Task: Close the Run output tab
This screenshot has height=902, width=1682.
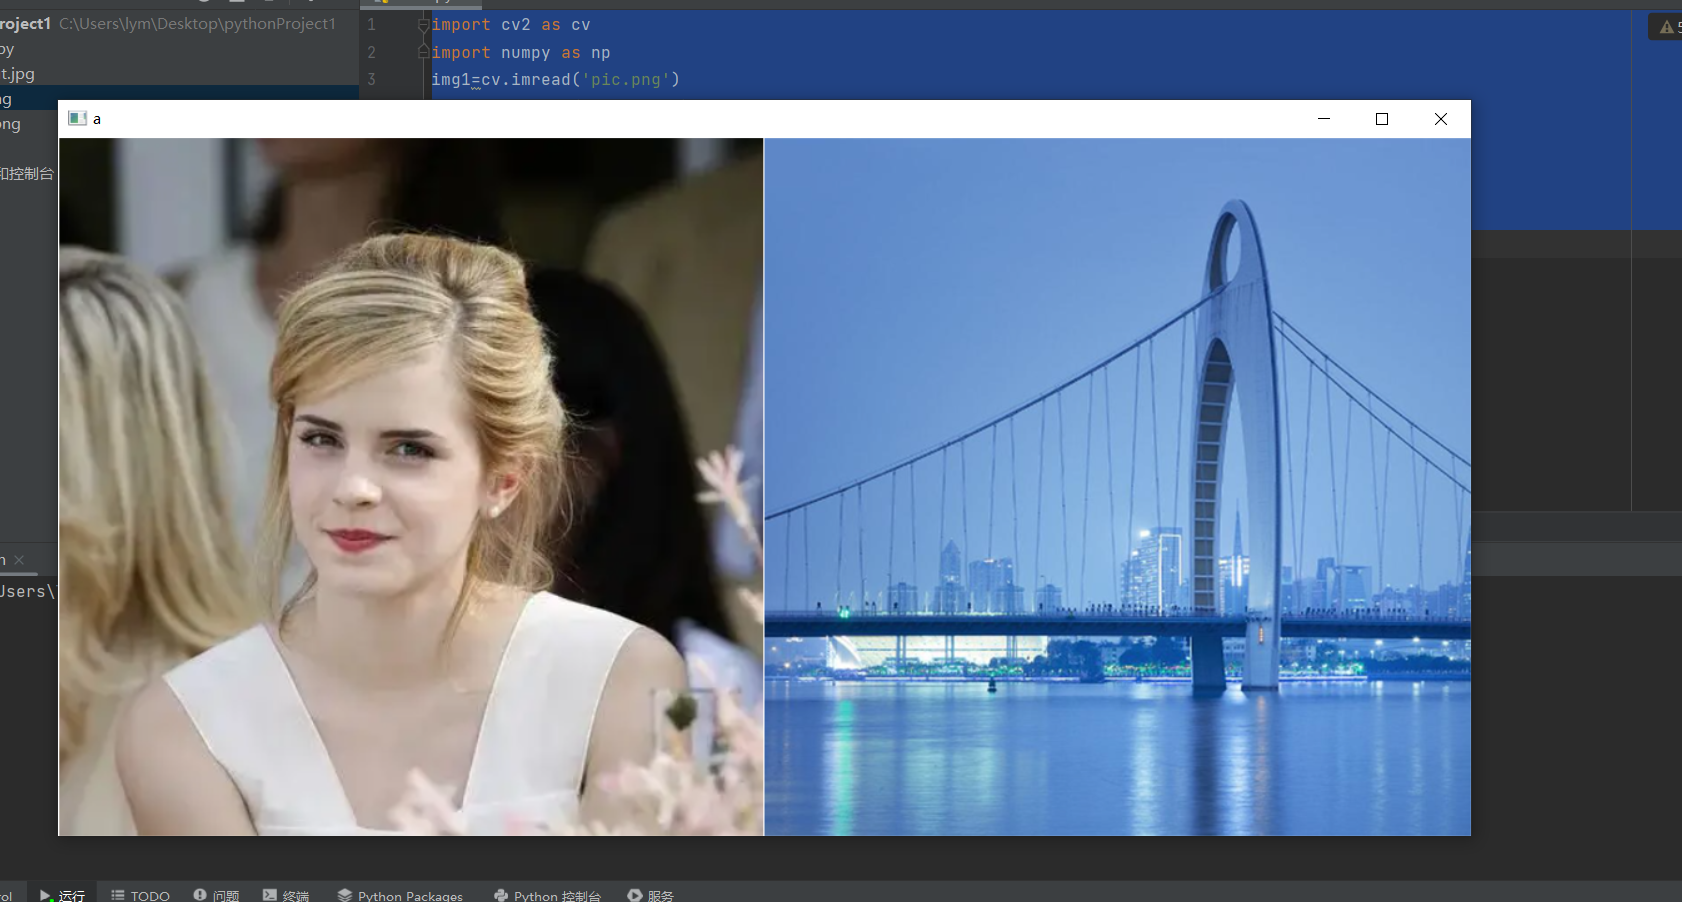Action: point(19,560)
